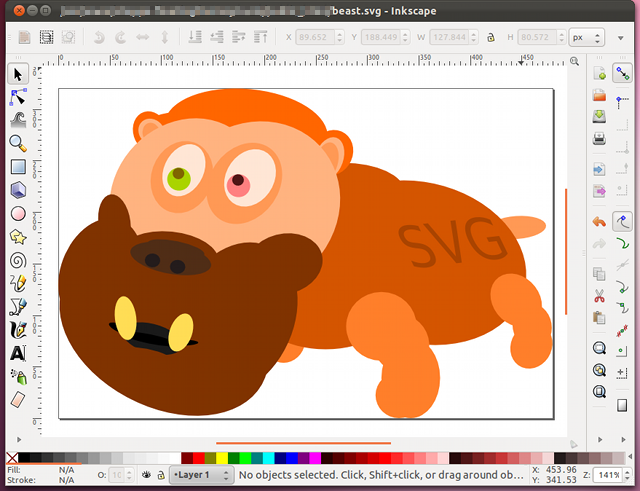Screen dimensions: 640x491
Task: Select the Star polygon tool
Action: (x=17, y=237)
